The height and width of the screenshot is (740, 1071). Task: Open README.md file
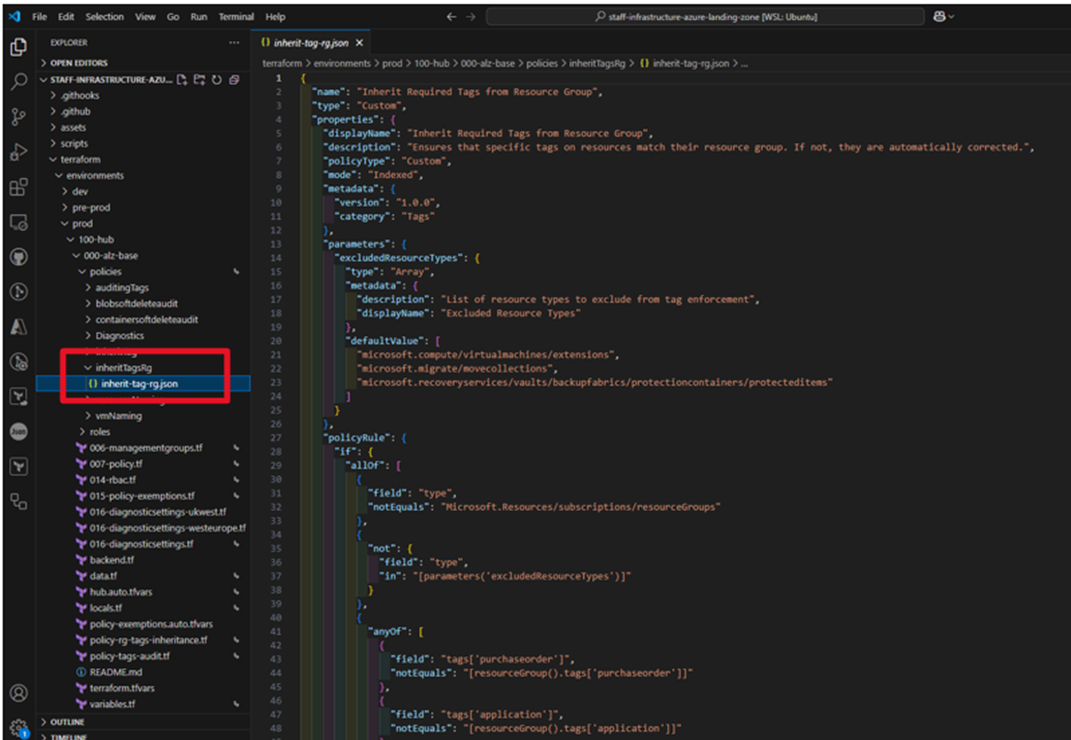[115, 672]
